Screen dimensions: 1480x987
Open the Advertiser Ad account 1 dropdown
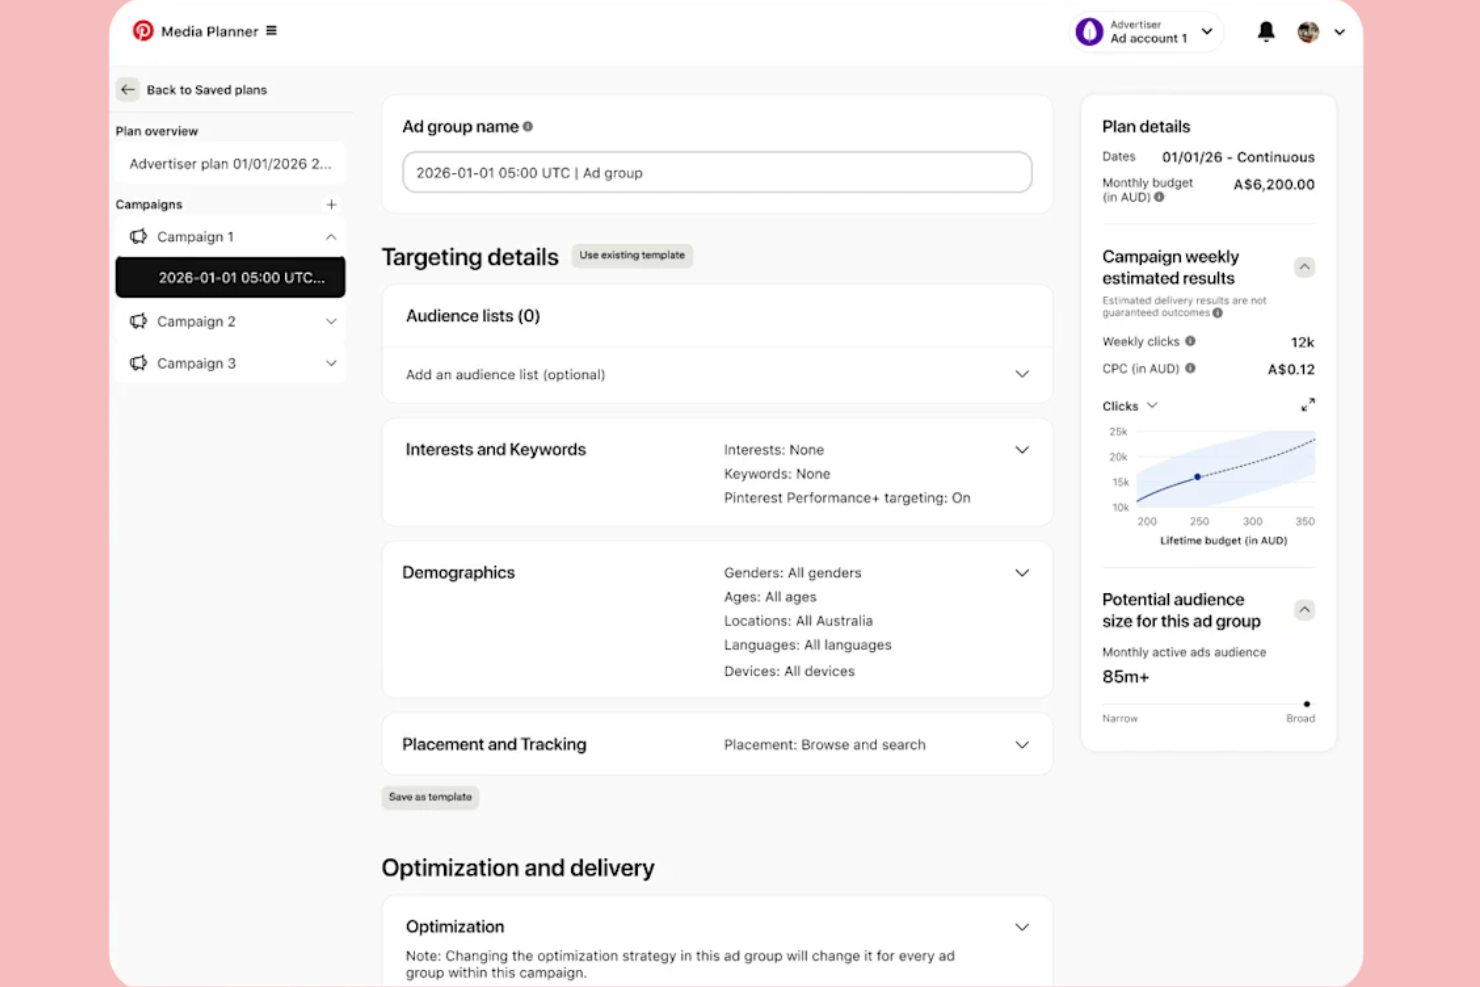pos(1147,32)
